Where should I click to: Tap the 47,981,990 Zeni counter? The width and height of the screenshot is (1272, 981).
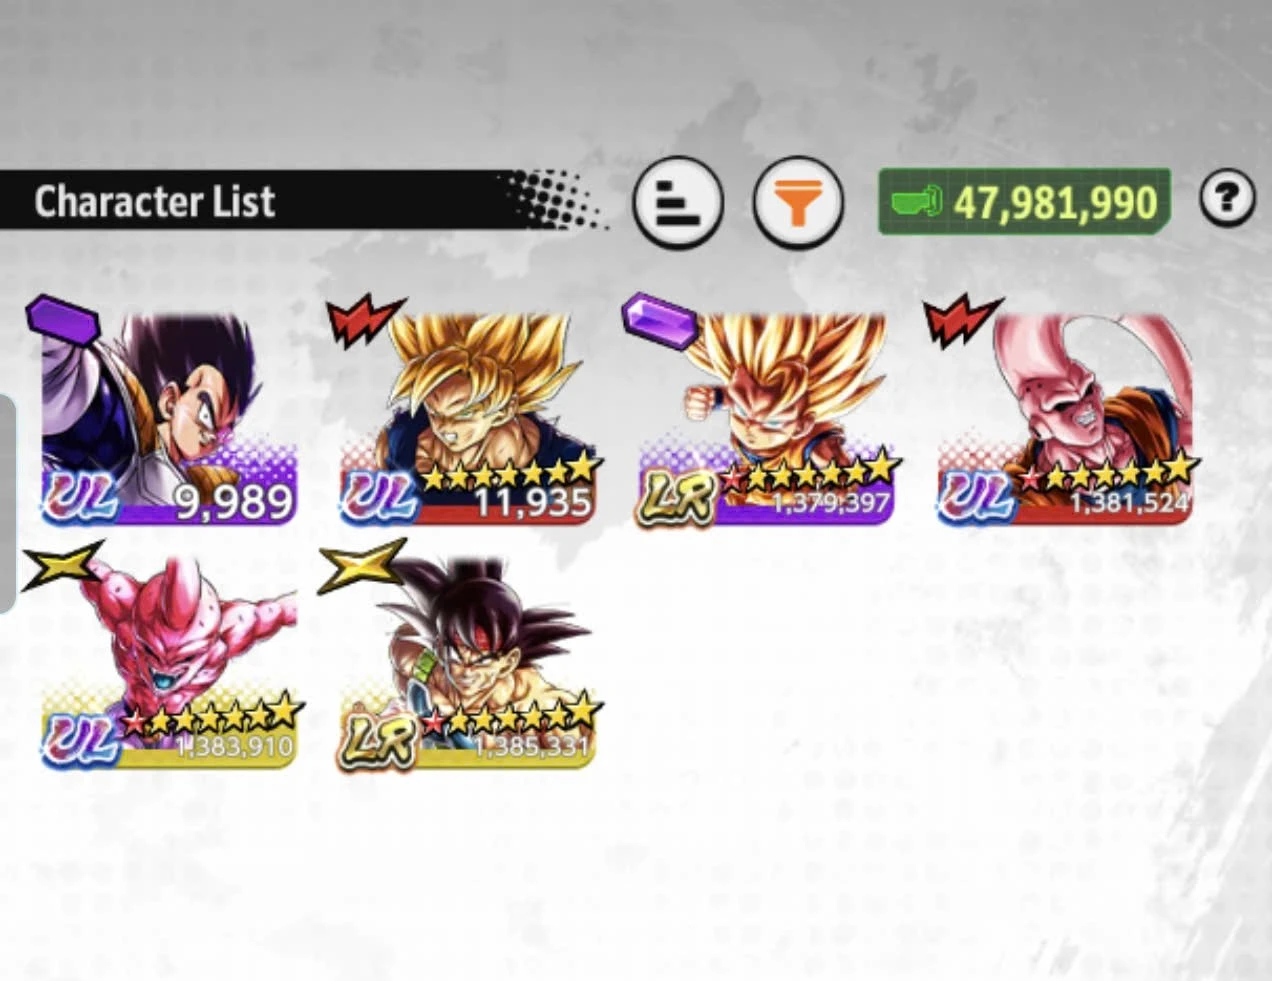click(1025, 202)
